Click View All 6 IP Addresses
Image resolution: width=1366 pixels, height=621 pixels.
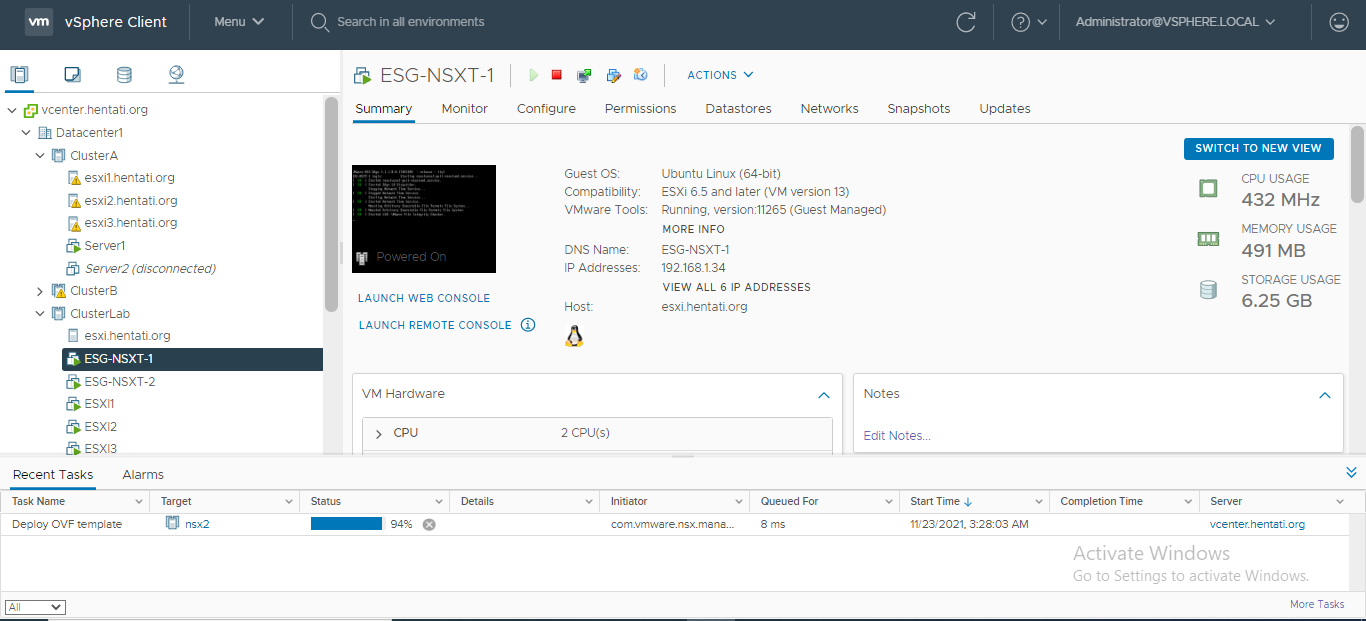point(736,287)
